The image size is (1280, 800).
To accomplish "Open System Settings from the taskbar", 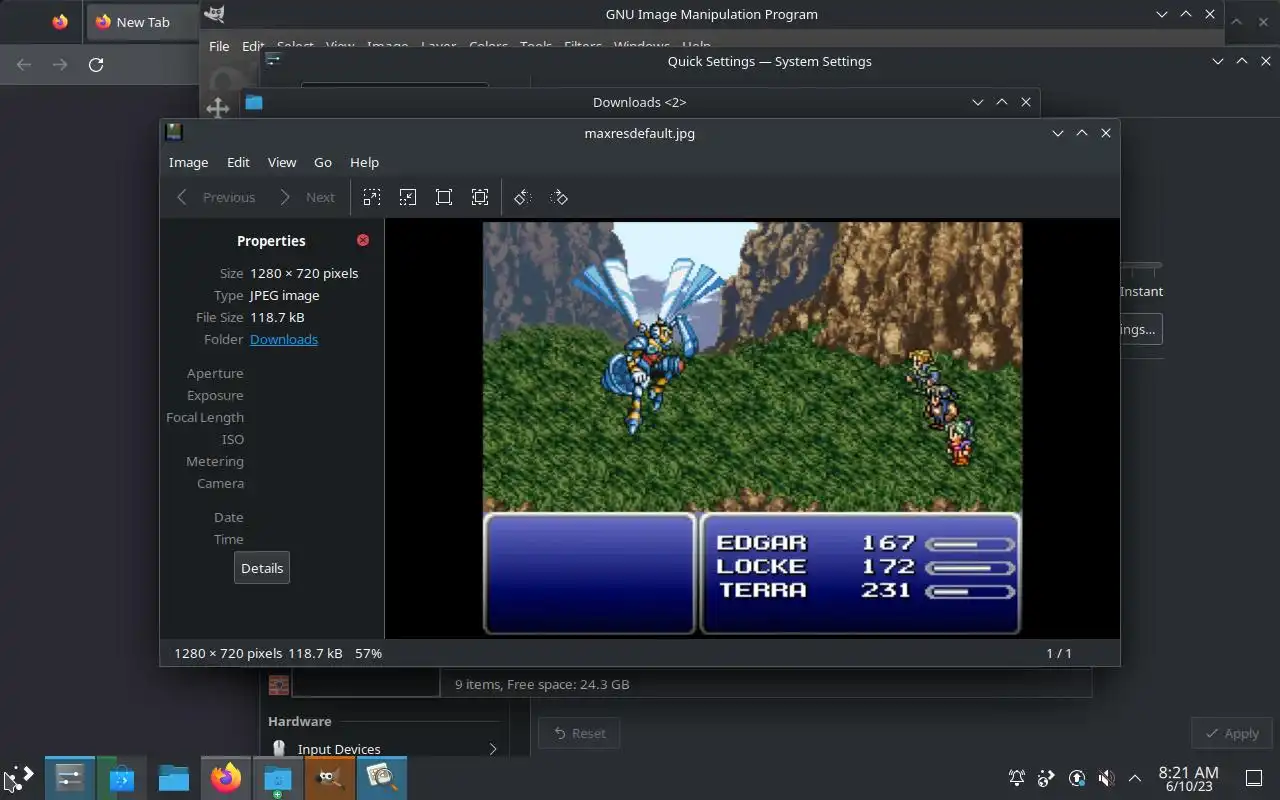I will (70, 777).
